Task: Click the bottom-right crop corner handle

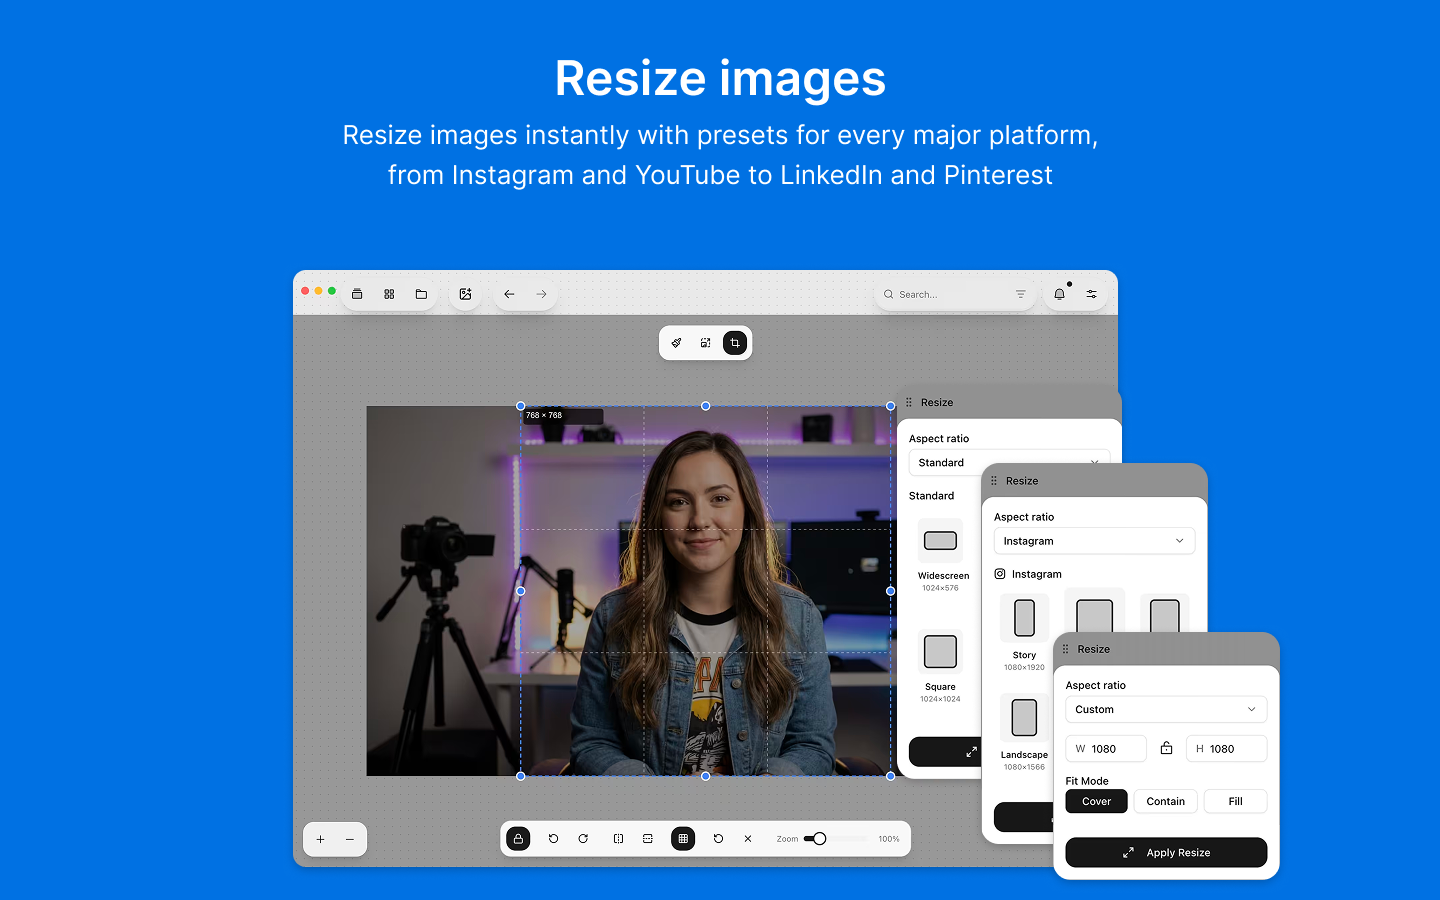Action: coord(891,776)
